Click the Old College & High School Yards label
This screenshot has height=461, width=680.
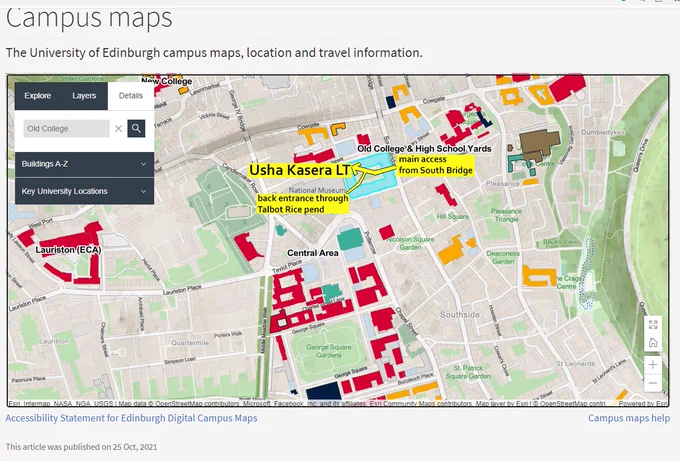point(424,149)
